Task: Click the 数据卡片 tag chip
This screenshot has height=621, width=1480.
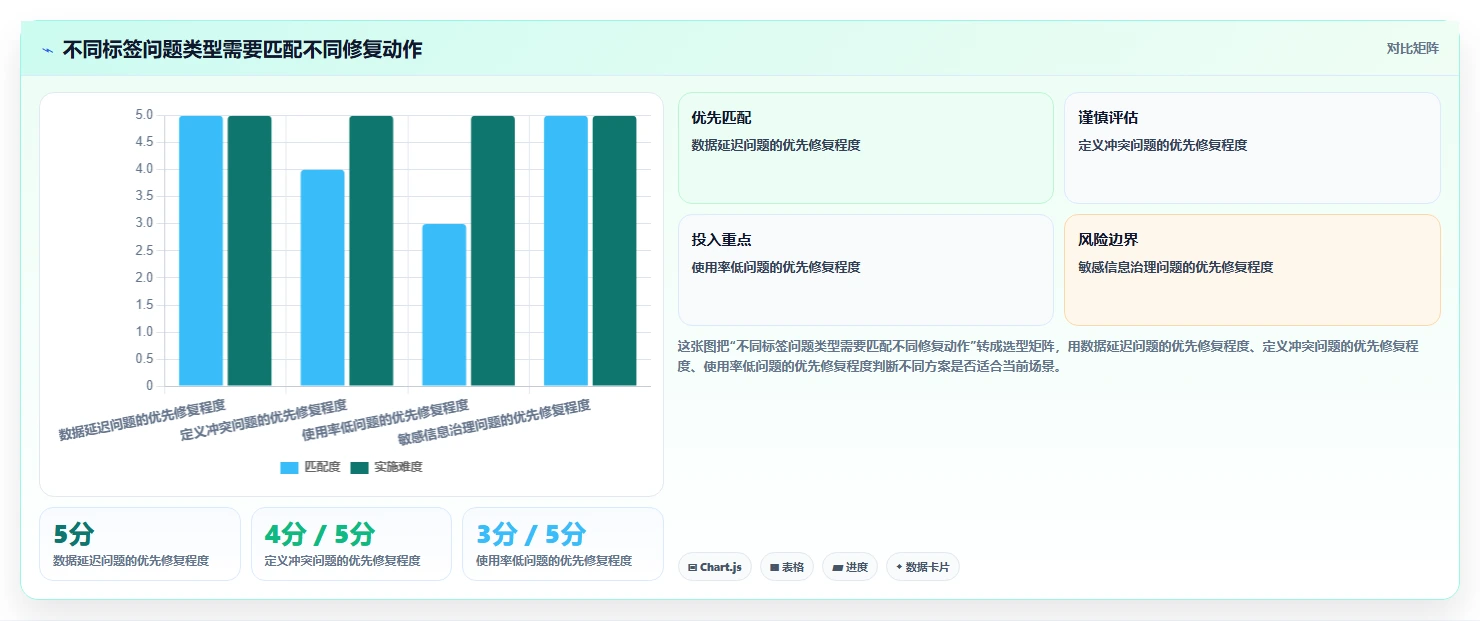Action: point(922,567)
